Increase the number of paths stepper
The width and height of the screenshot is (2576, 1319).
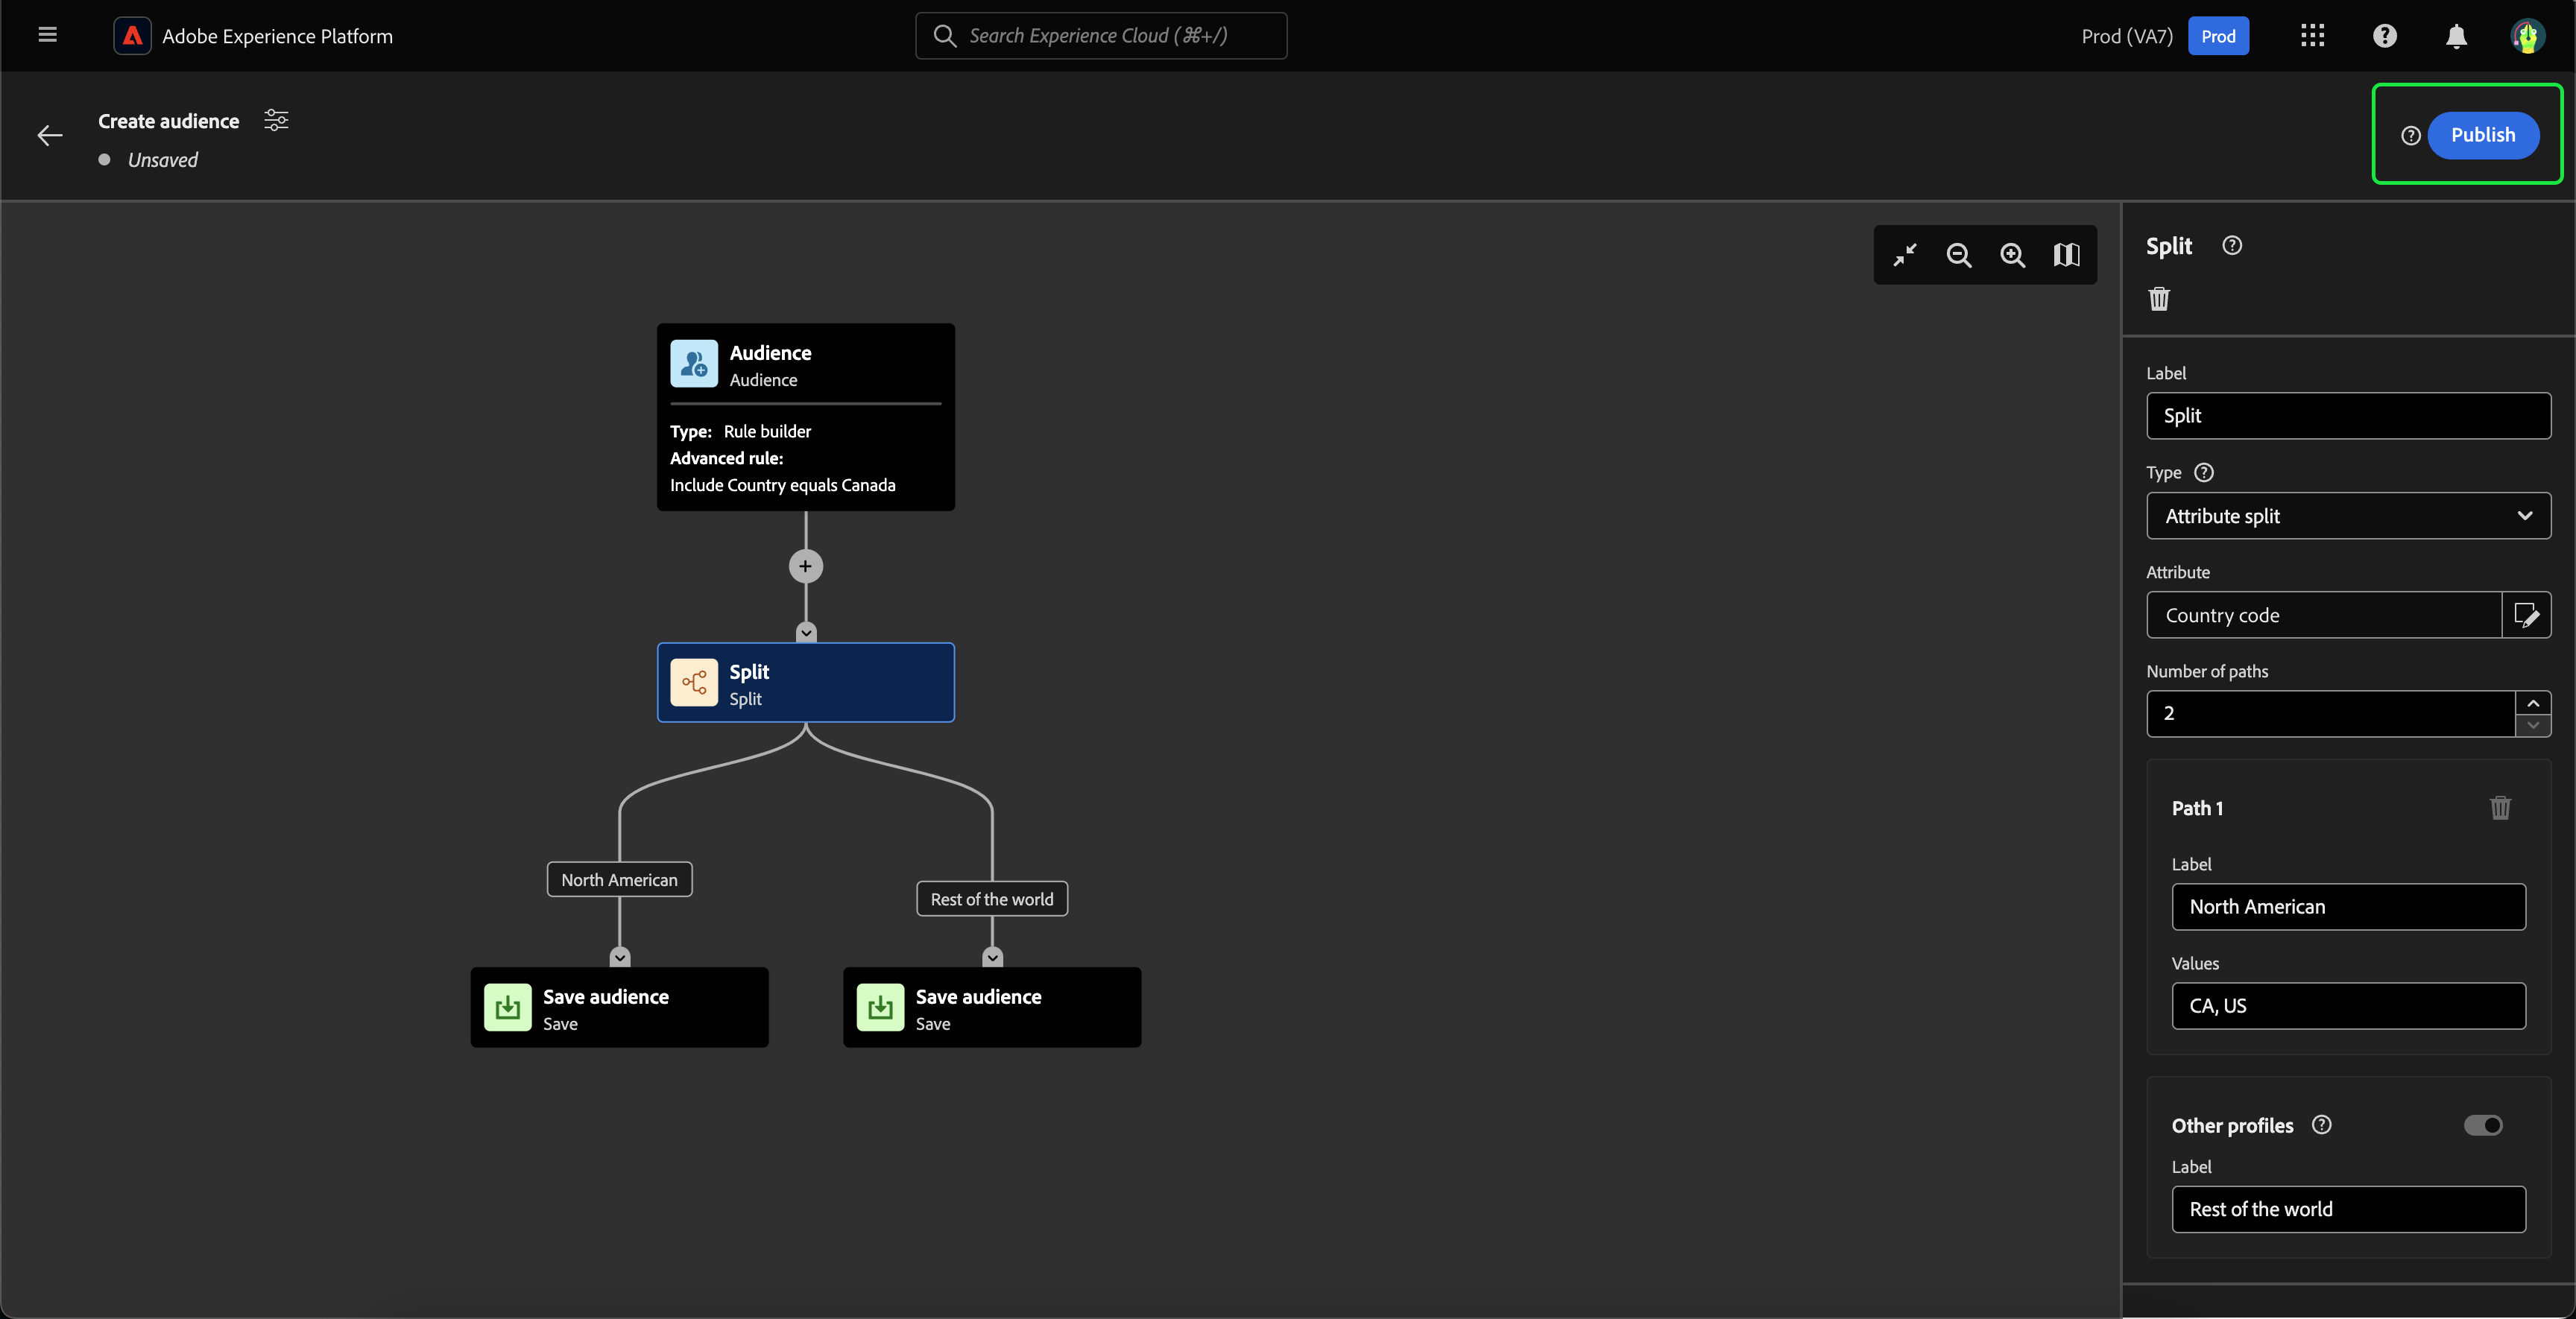tap(2532, 703)
